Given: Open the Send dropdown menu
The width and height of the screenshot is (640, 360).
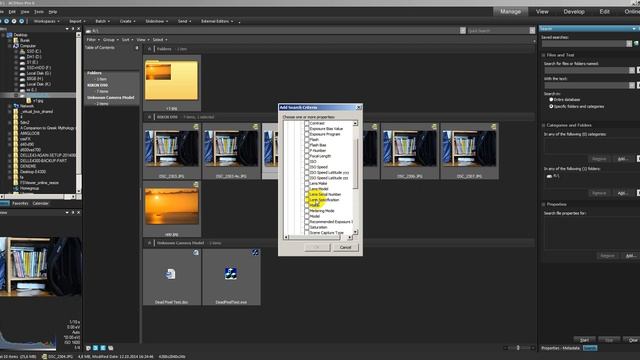Looking at the screenshot, I should pyautogui.click(x=184, y=21).
